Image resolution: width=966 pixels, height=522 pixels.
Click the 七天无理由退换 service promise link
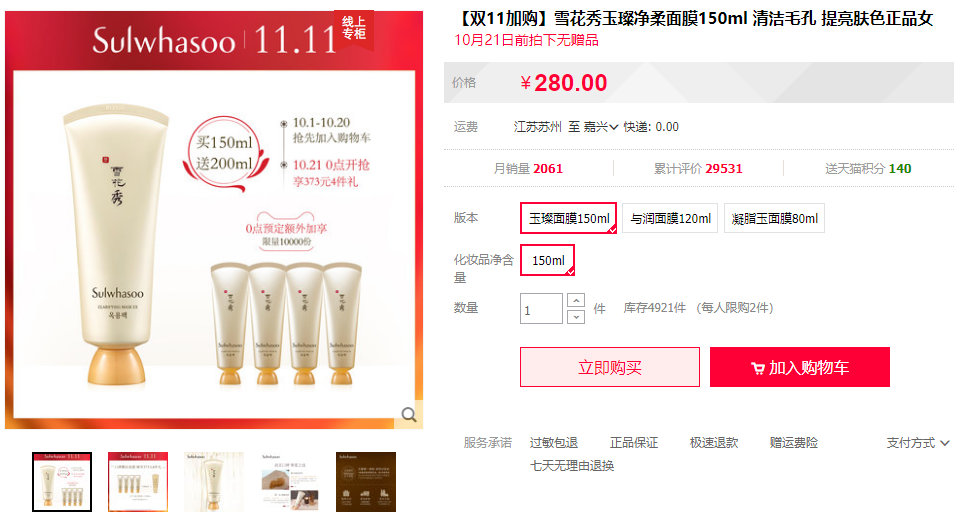tap(572, 466)
